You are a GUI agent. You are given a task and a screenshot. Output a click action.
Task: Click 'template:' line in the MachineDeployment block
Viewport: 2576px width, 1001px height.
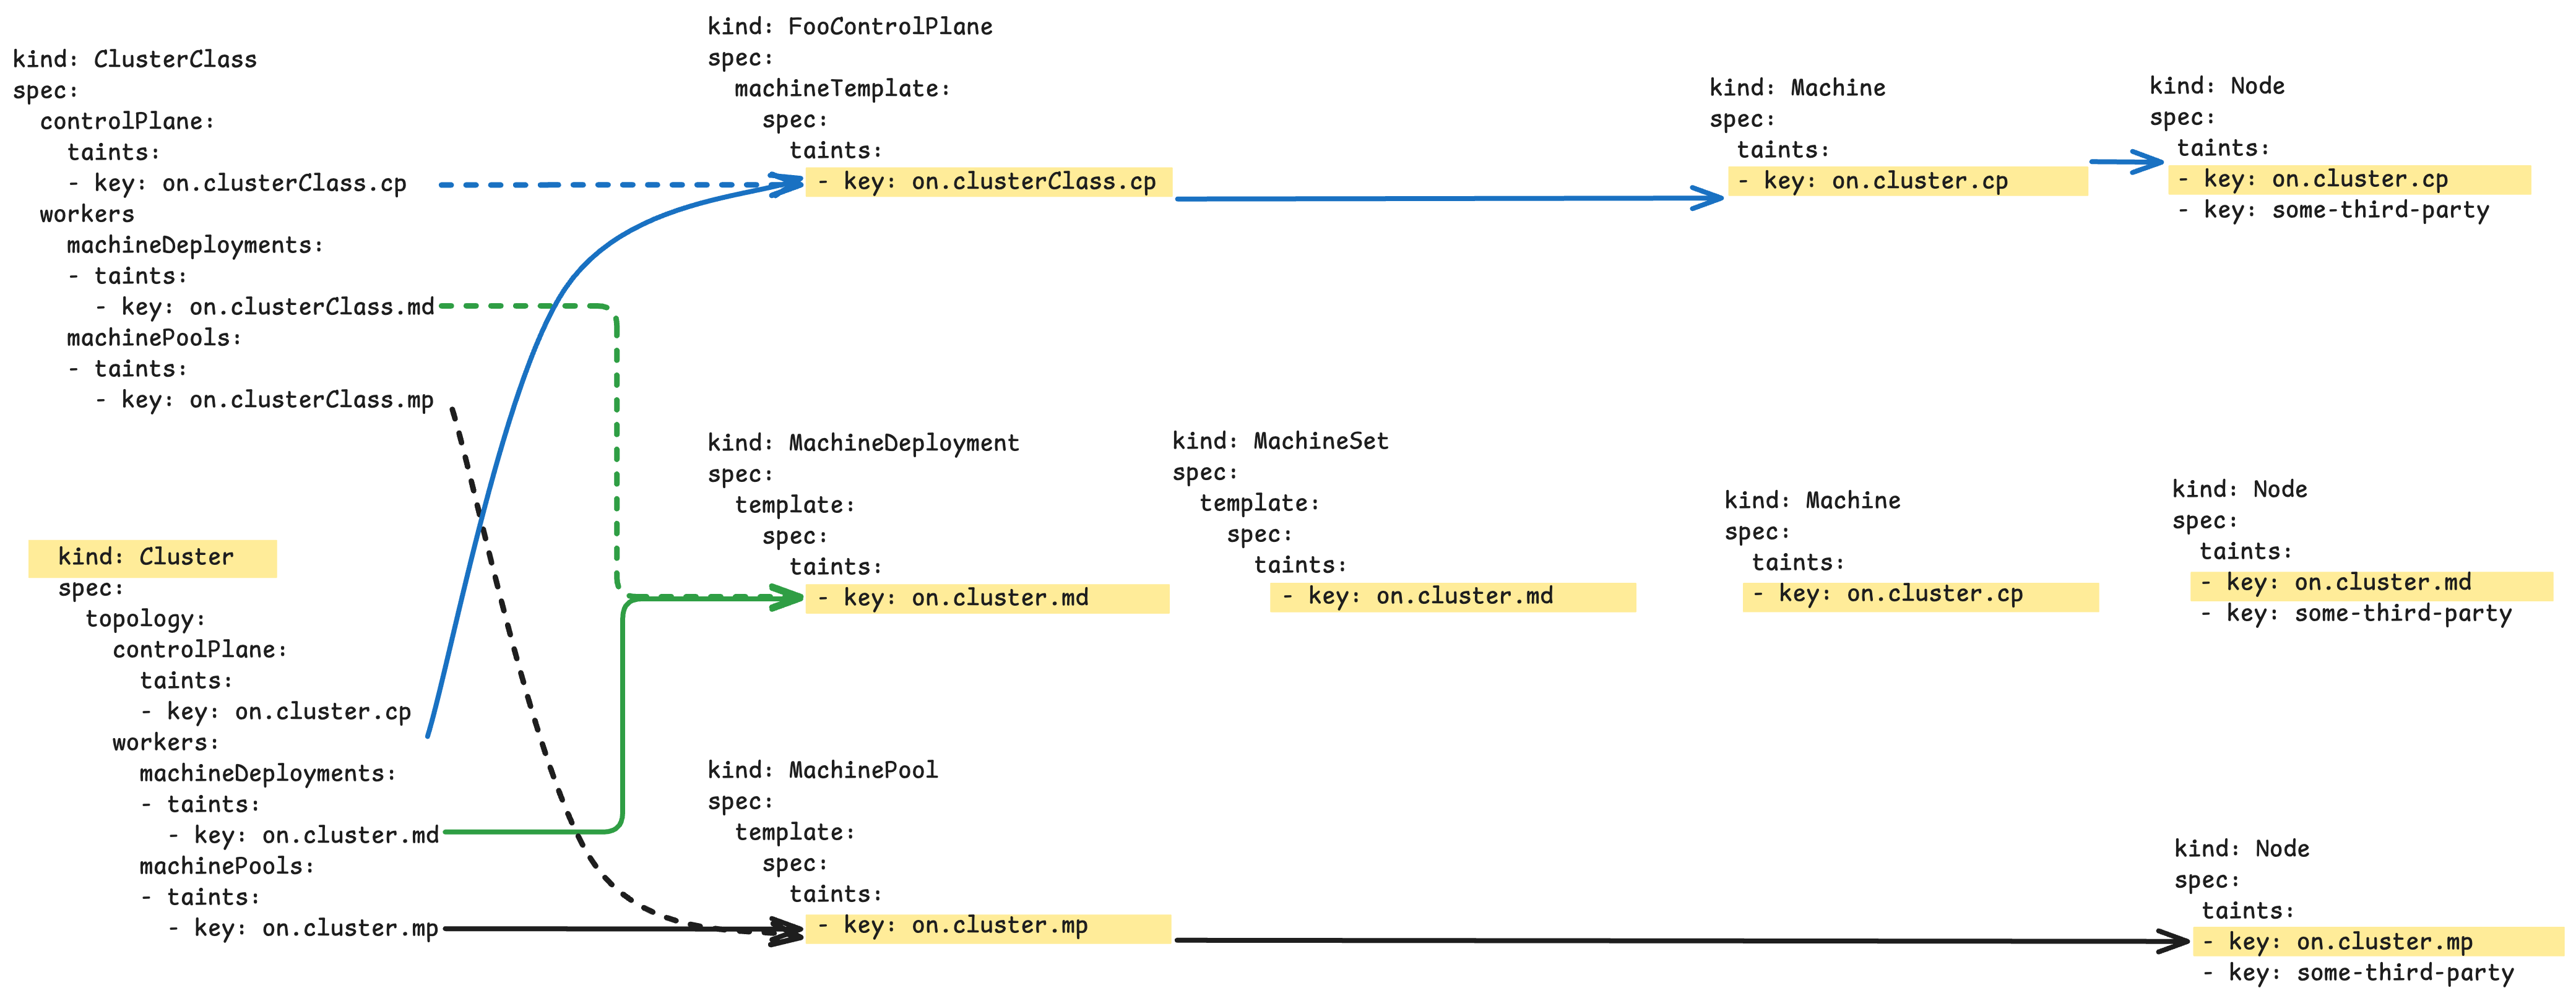795,506
